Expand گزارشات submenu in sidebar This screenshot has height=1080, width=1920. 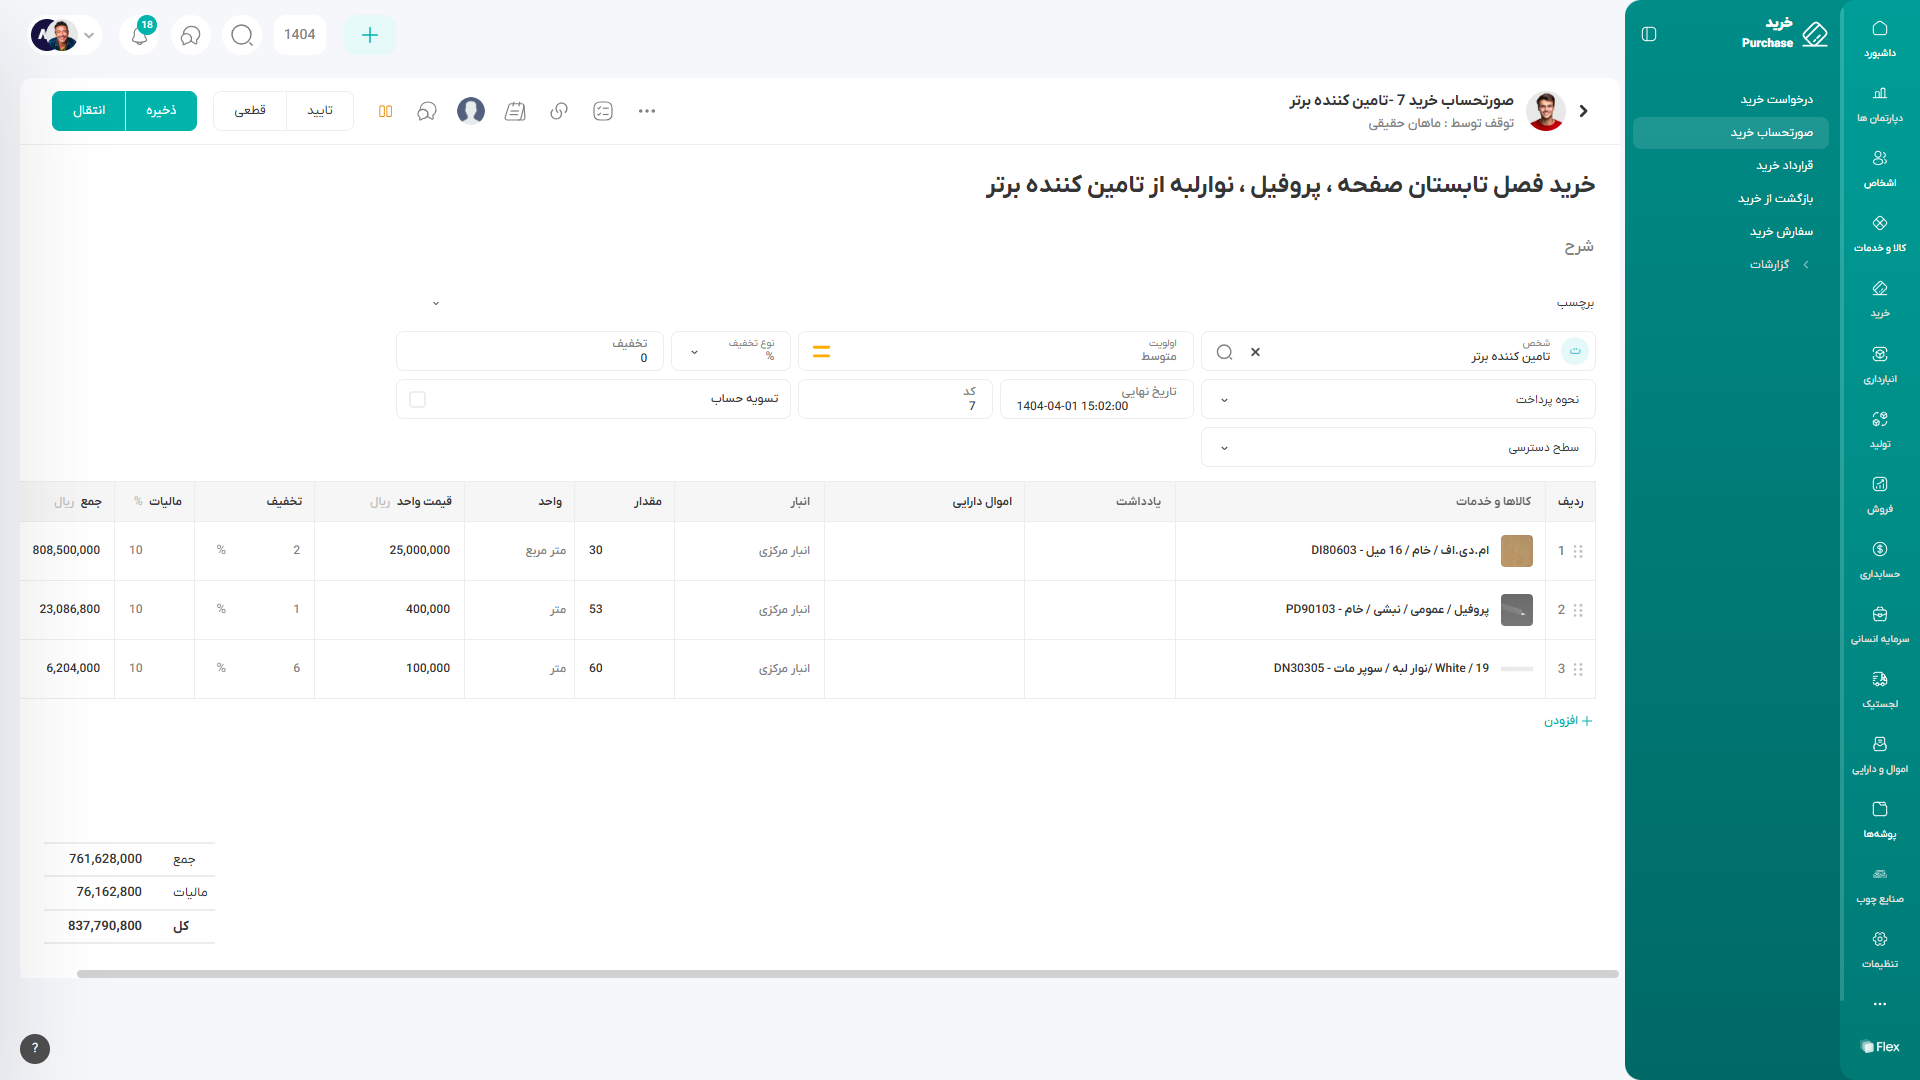coord(1777,264)
